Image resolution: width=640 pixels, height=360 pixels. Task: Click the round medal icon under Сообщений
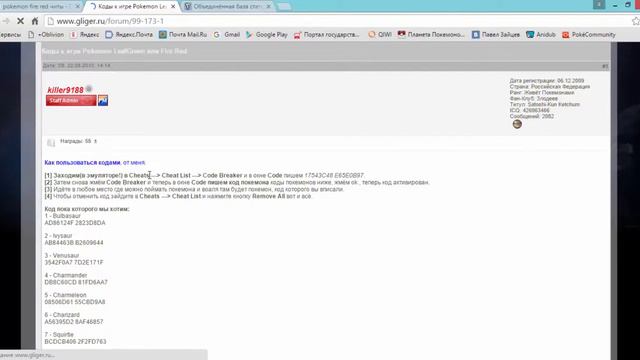(517, 124)
